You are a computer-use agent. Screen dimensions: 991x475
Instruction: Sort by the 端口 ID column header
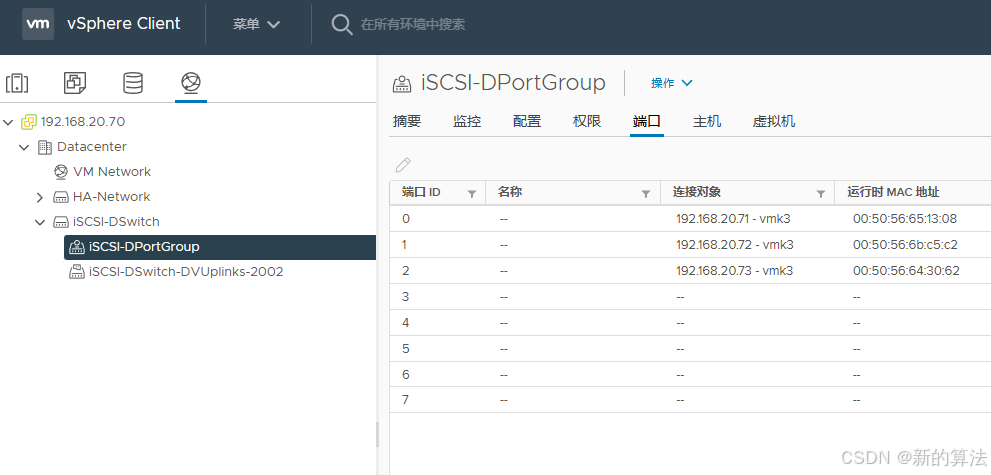coord(421,192)
